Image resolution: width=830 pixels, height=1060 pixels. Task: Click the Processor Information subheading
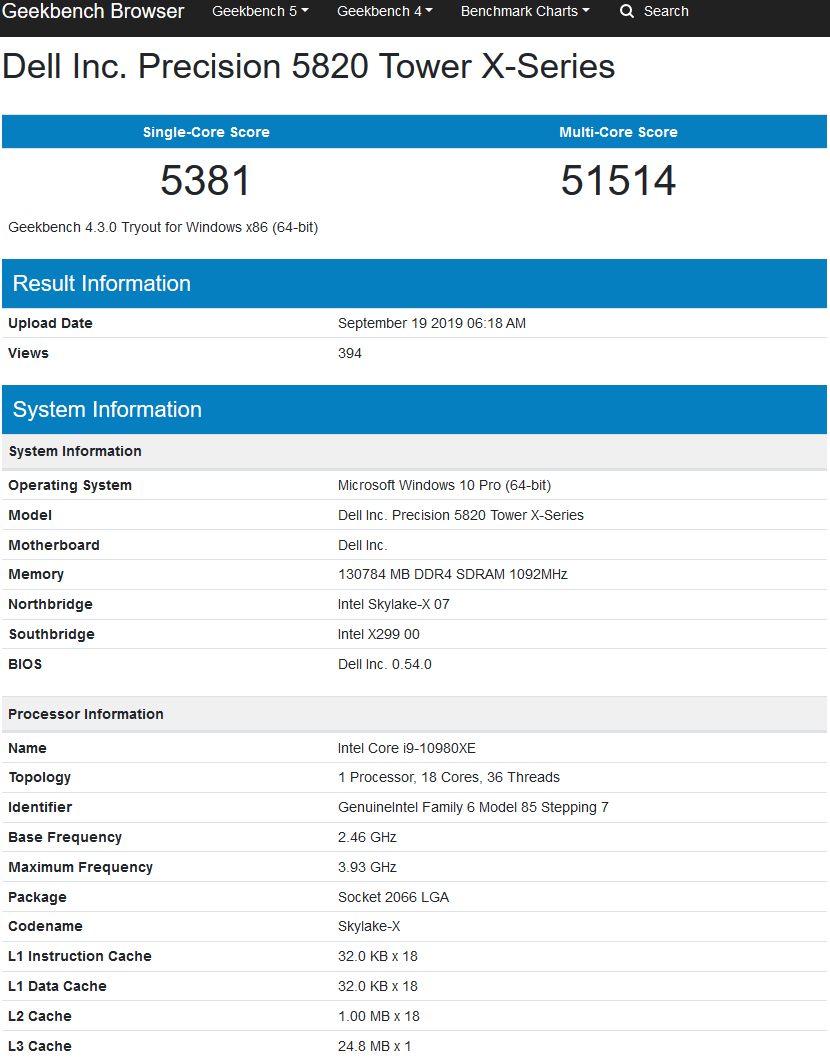click(x=86, y=715)
